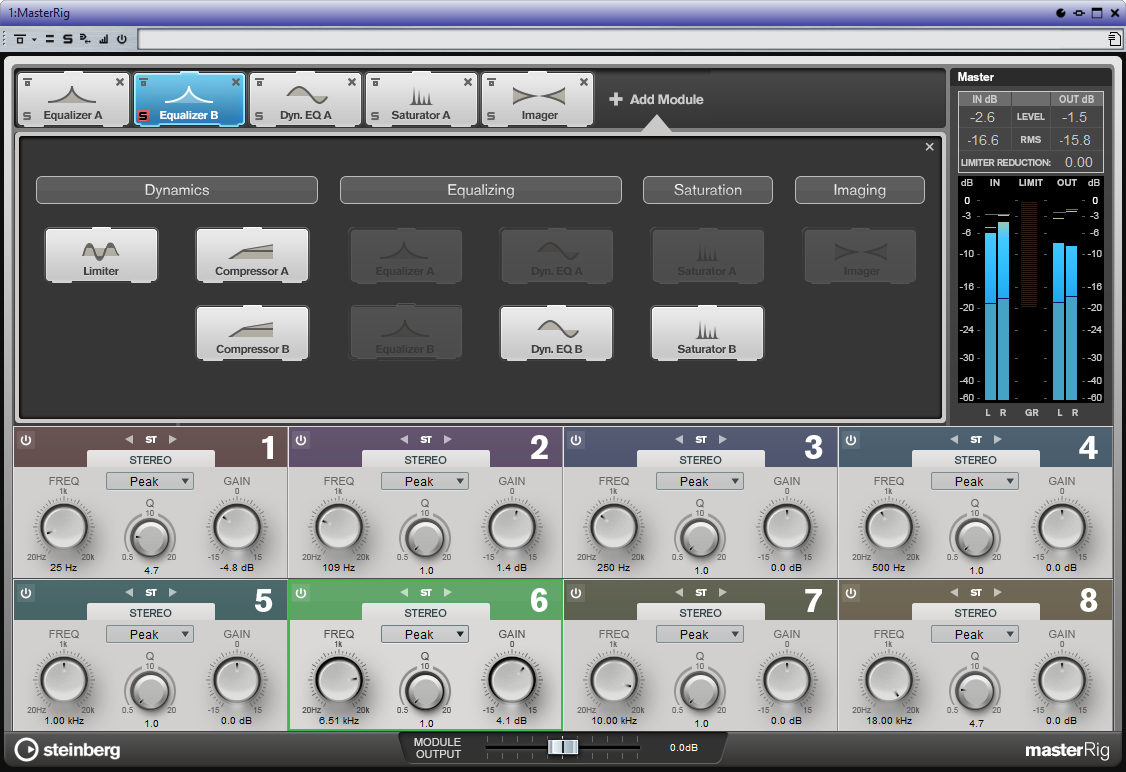
Task: Click the Equalizing category header
Action: [480, 190]
